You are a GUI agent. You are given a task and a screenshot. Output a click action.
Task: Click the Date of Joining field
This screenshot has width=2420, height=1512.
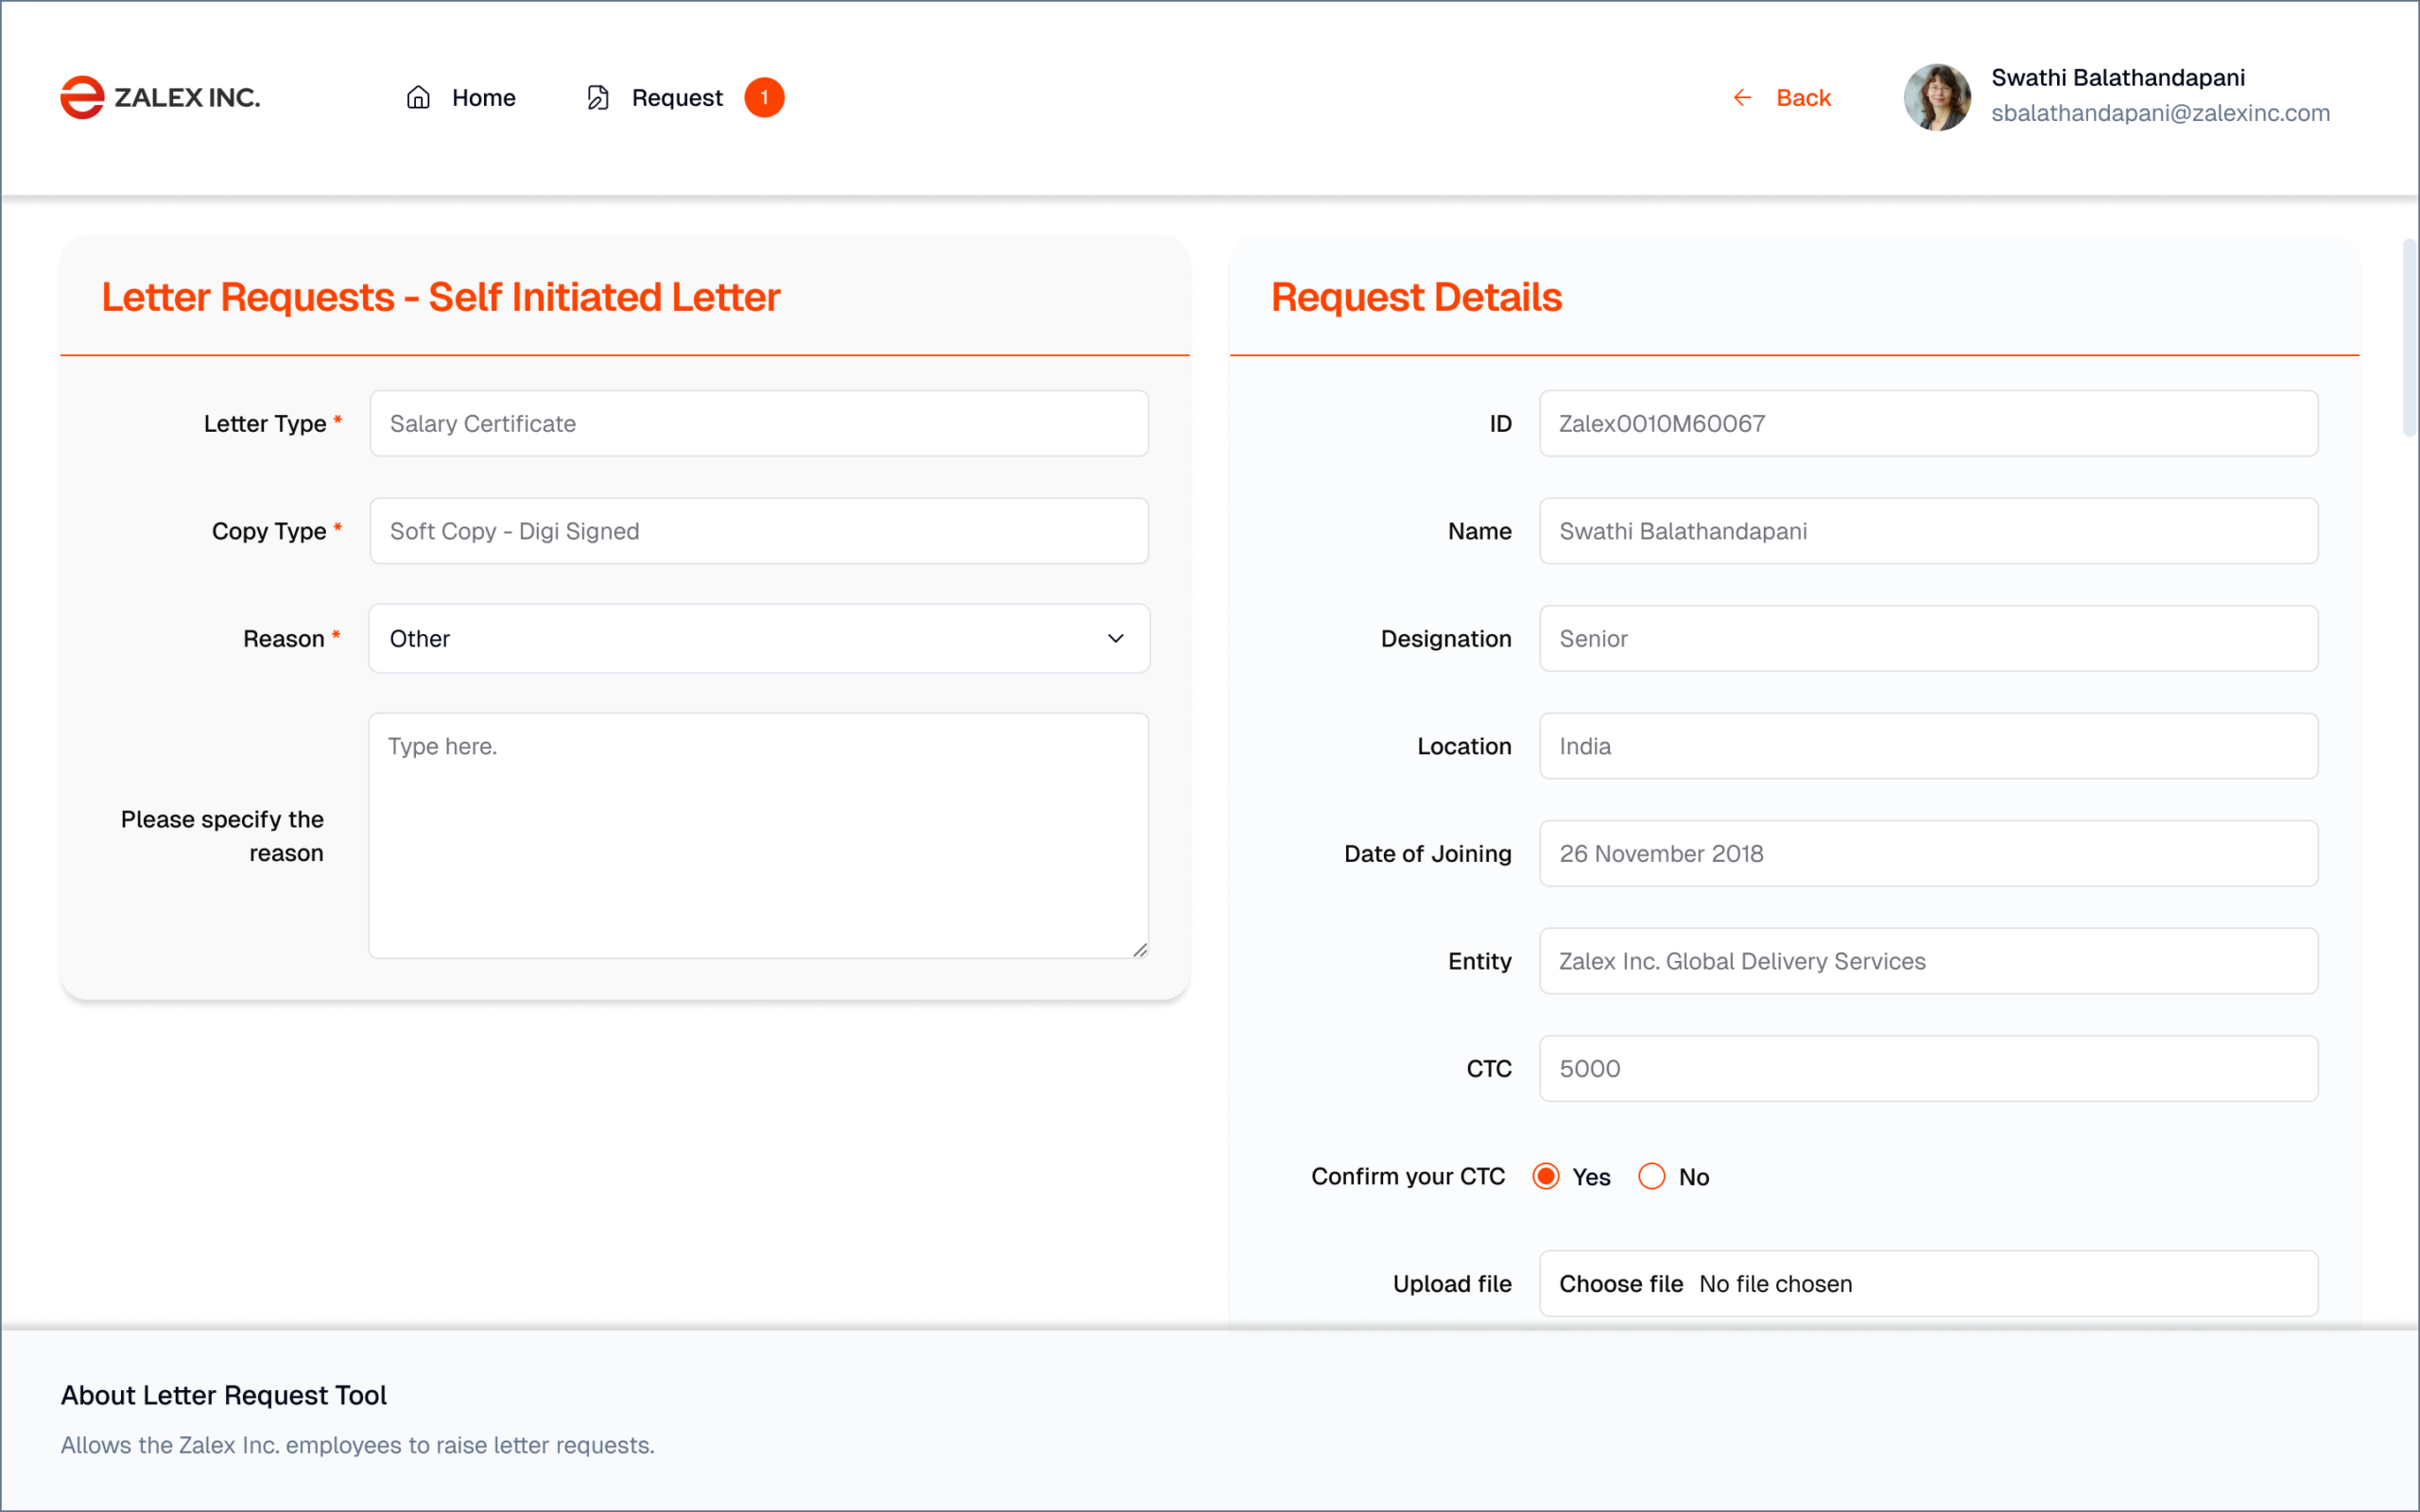tap(1929, 853)
